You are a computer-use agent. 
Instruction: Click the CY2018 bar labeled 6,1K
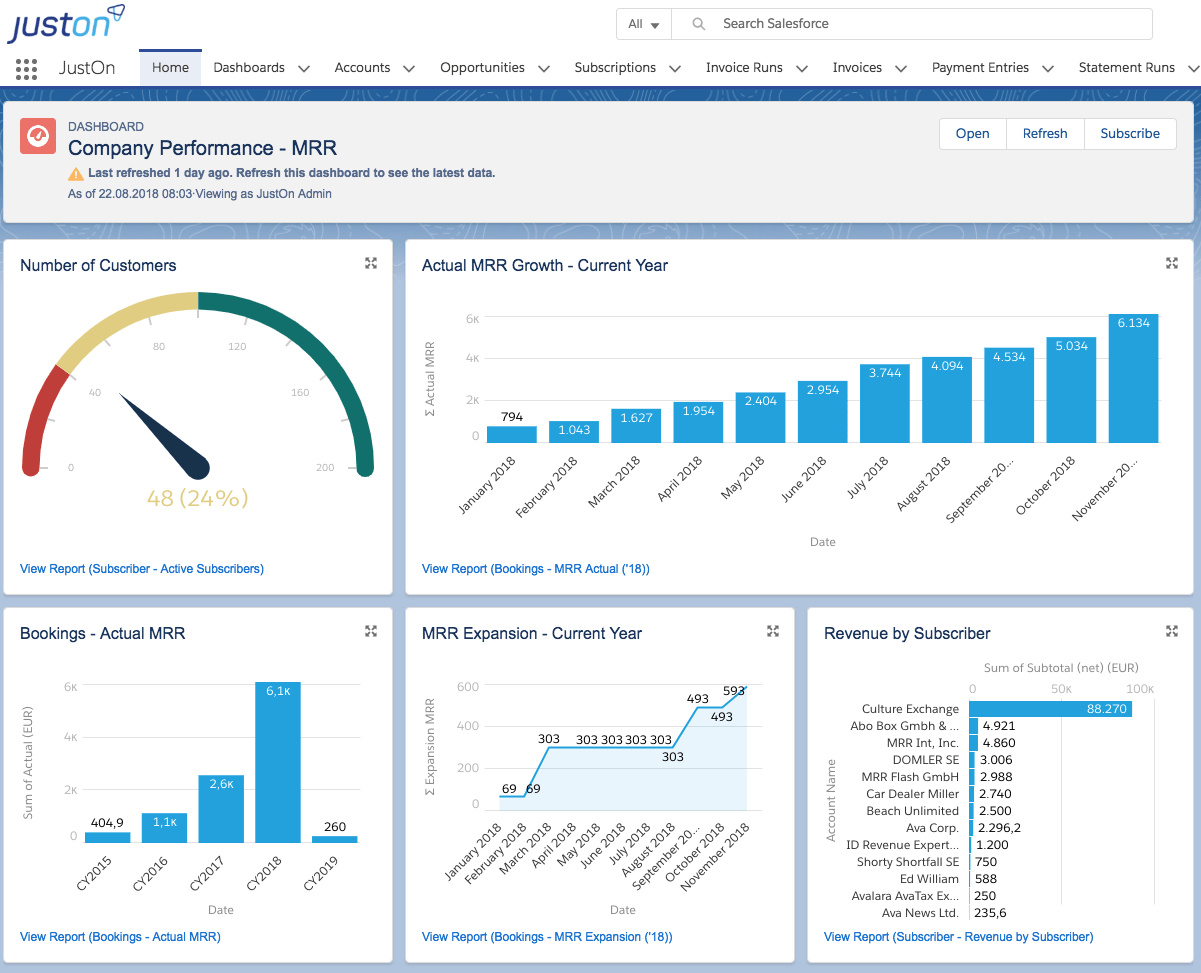278,762
